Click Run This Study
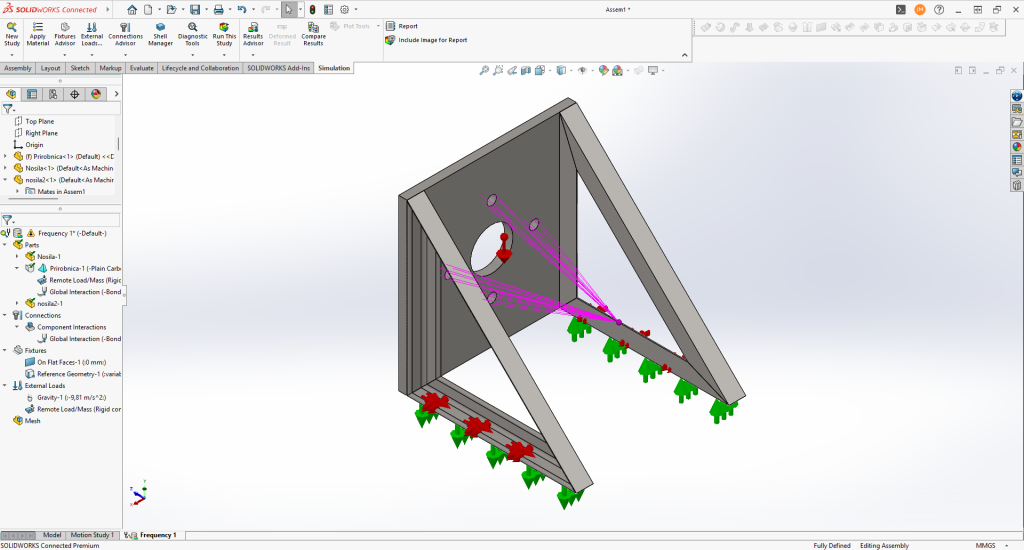 [224, 34]
